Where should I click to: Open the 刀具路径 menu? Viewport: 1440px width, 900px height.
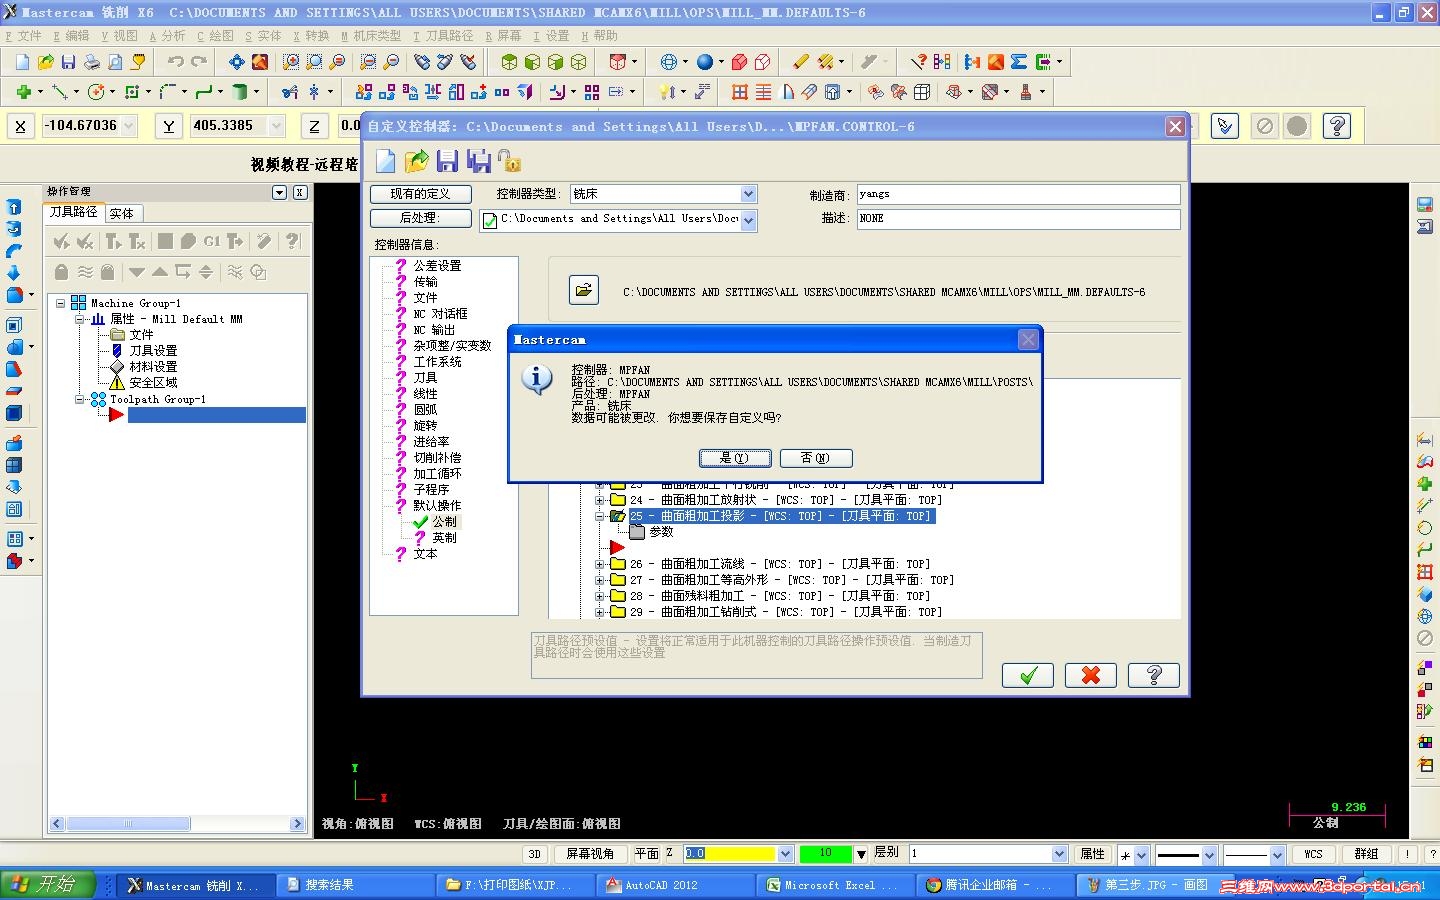click(443, 36)
